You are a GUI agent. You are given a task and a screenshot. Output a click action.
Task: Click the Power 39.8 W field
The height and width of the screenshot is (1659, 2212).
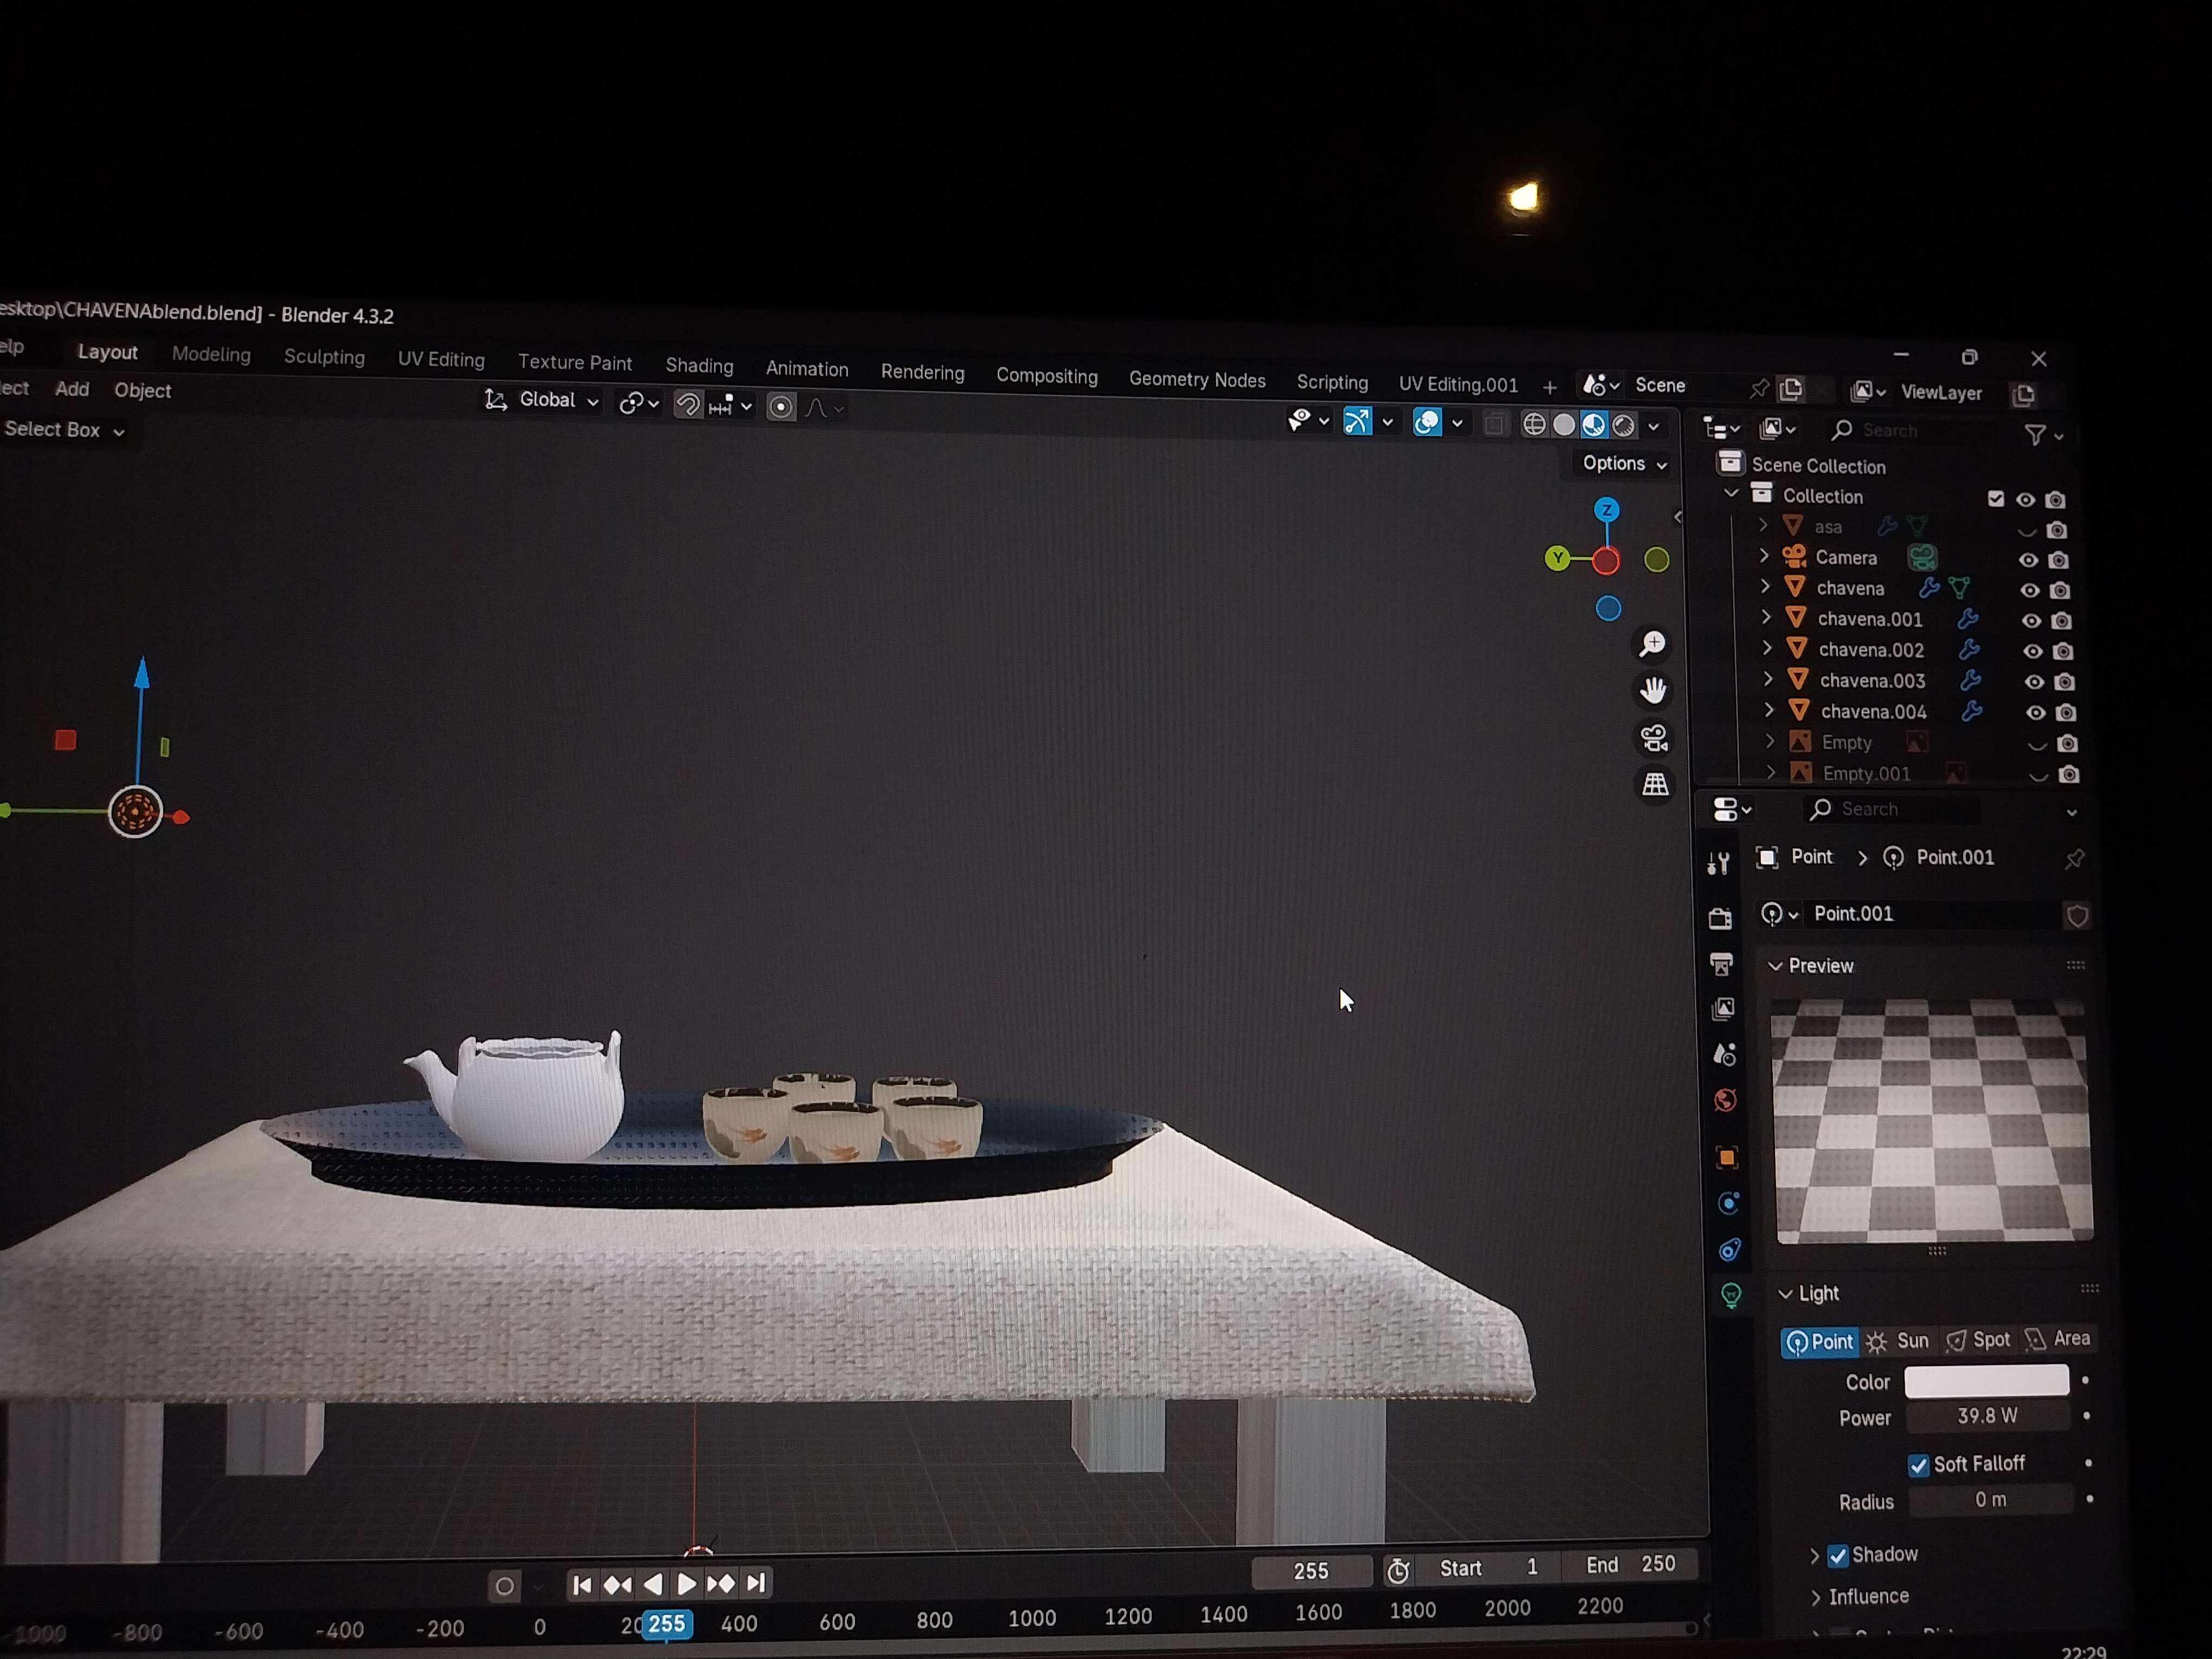pyautogui.click(x=1987, y=1417)
